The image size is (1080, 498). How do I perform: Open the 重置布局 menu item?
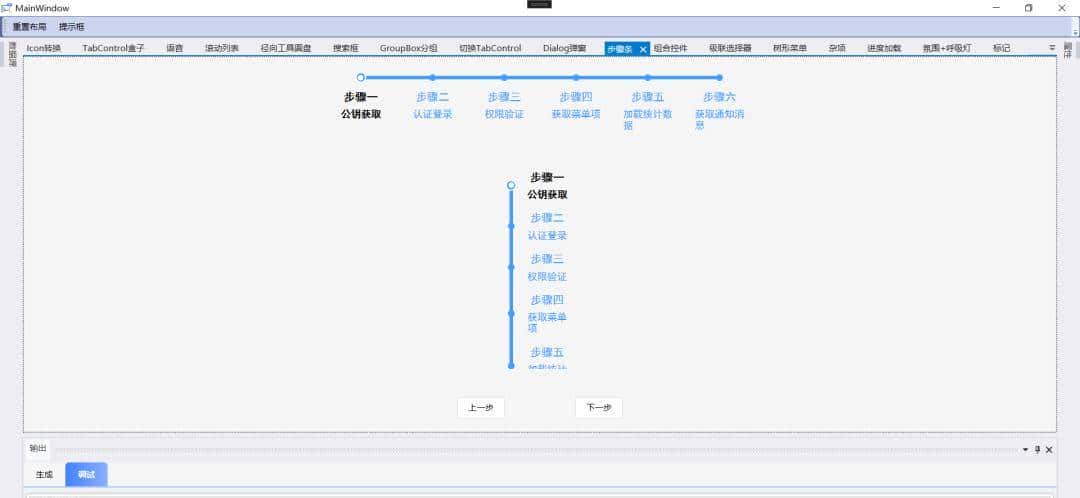[30, 27]
